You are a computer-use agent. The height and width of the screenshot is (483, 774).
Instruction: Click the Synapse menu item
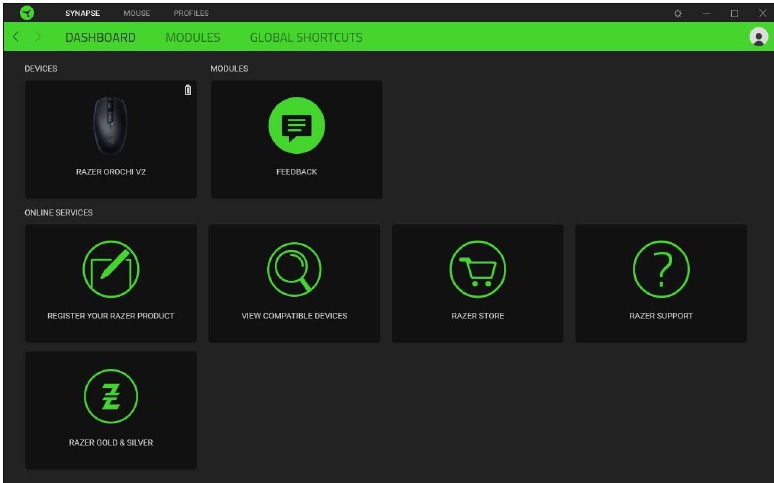[x=82, y=13]
